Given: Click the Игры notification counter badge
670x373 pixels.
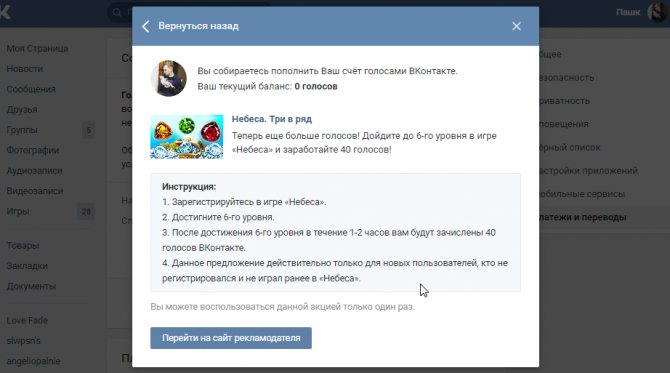Looking at the screenshot, I should 86,211.
